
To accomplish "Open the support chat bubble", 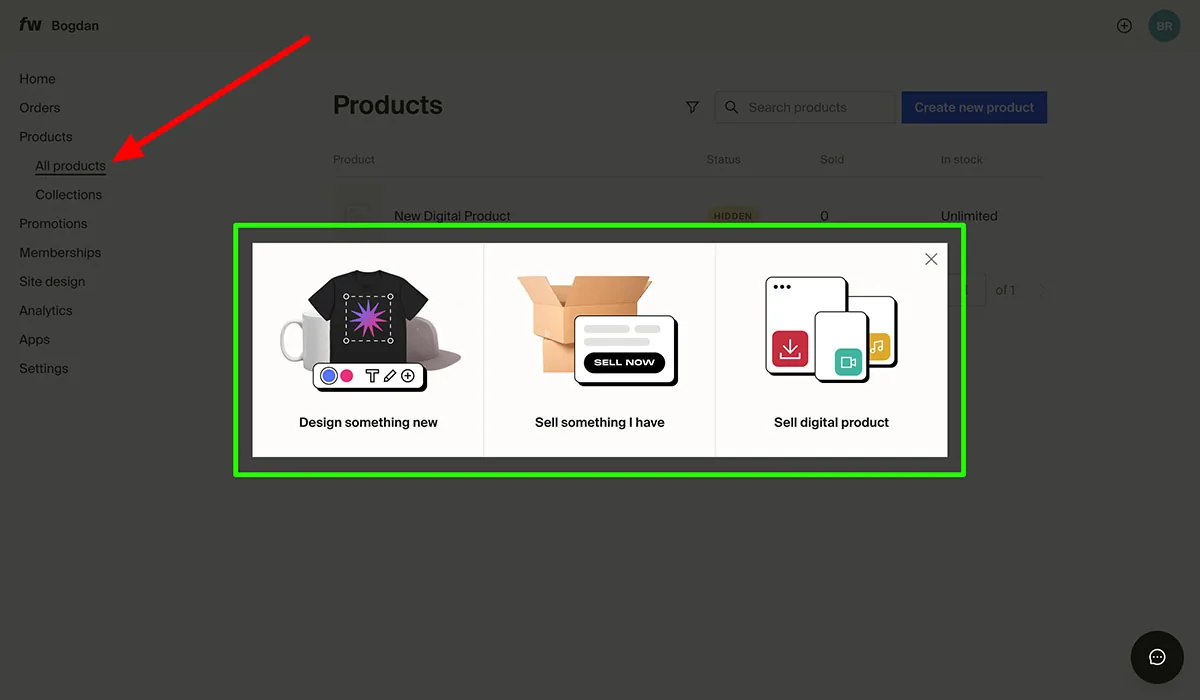I will (1156, 657).
